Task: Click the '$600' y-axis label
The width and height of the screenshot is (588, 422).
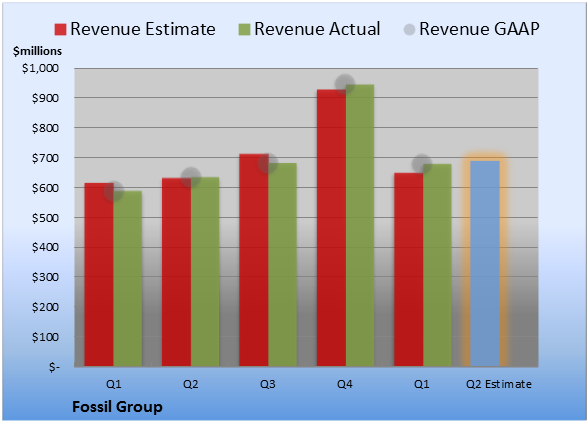Action: (x=45, y=188)
